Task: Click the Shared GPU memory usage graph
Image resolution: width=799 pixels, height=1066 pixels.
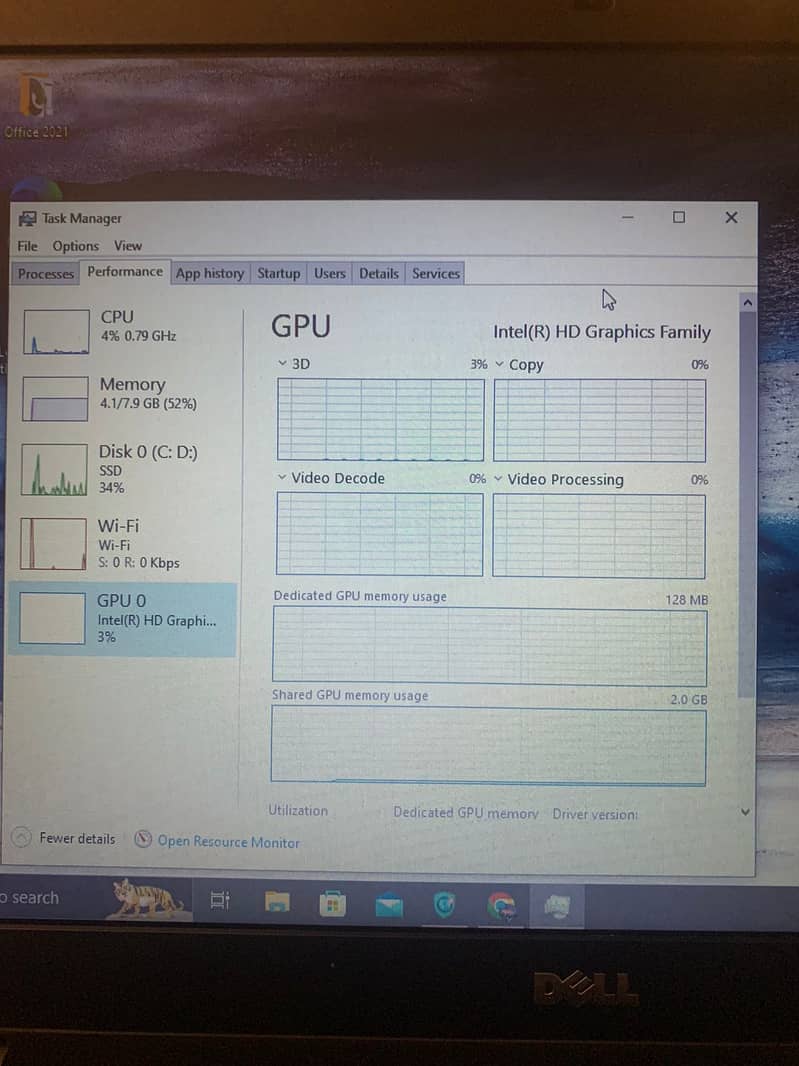Action: [488, 746]
